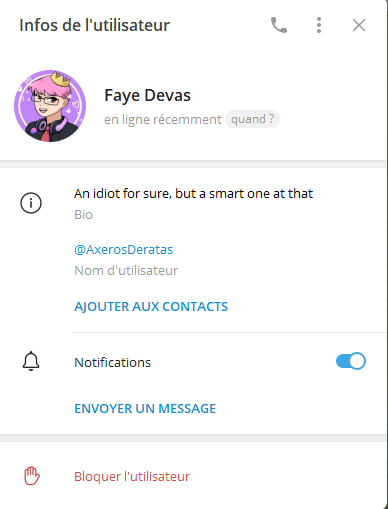388x509 pixels.
Task: Open the three-dot more options menu
Action: tap(319, 25)
